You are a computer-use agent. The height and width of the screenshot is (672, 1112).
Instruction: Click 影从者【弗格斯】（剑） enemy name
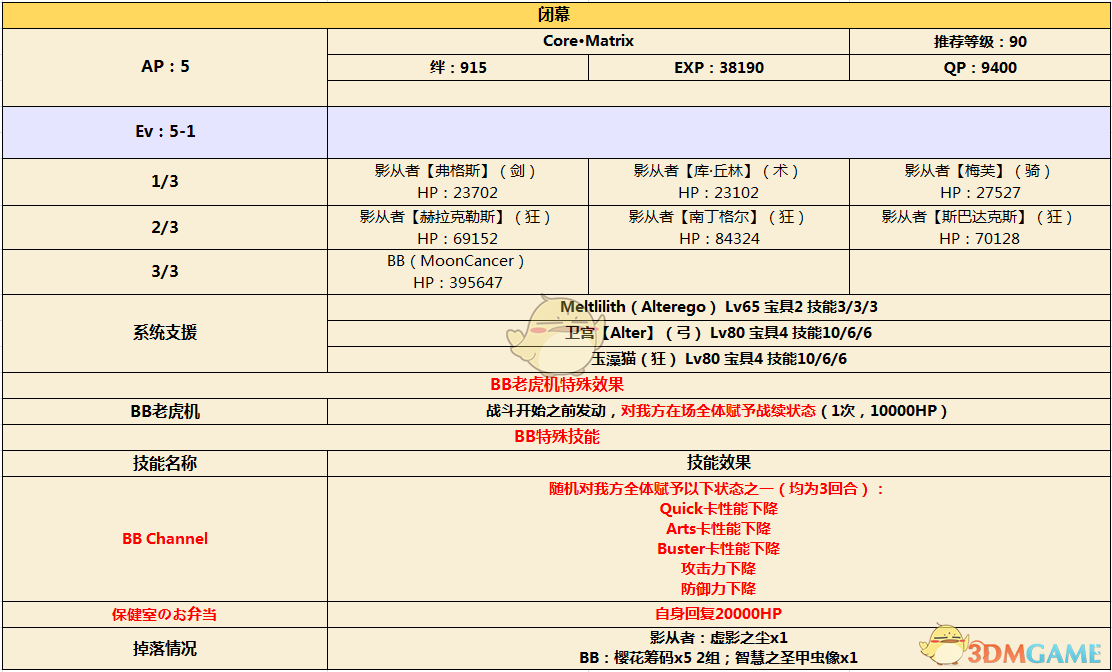(x=457, y=171)
